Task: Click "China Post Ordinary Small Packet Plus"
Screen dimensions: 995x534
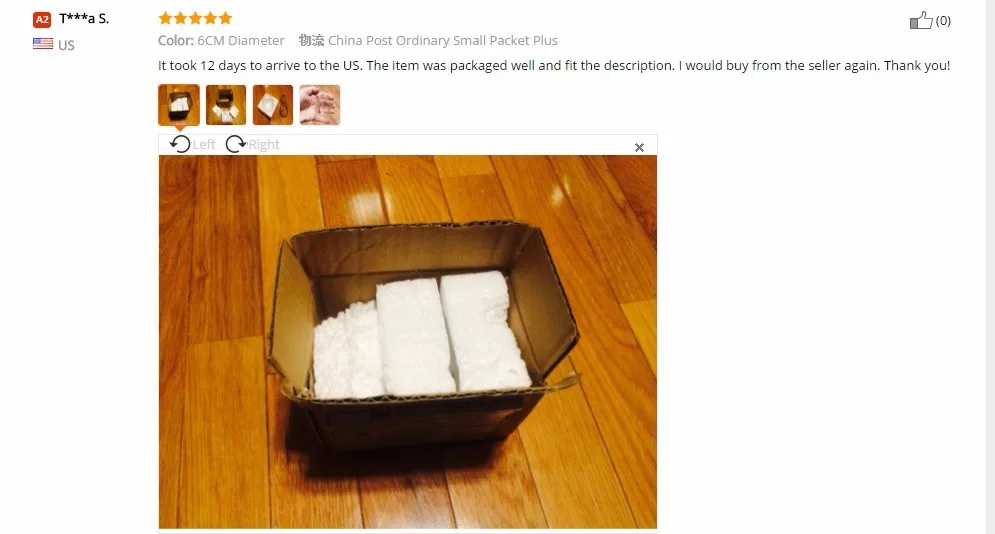Action: (443, 41)
